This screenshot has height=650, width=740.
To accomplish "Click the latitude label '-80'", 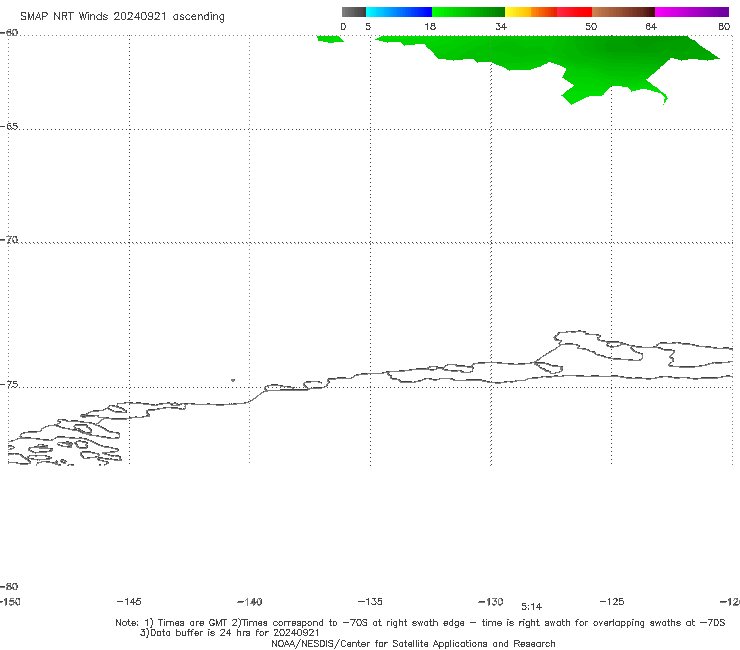I will tap(9, 587).
